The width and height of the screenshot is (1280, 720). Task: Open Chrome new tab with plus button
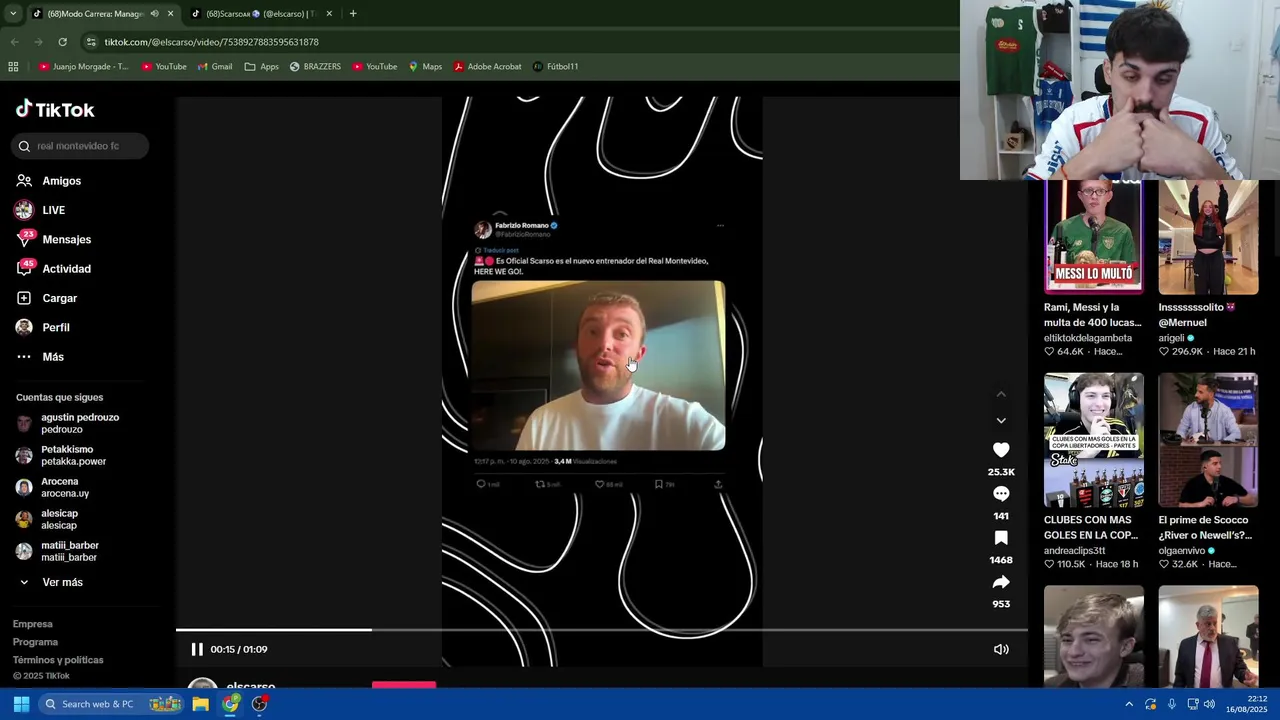(353, 14)
